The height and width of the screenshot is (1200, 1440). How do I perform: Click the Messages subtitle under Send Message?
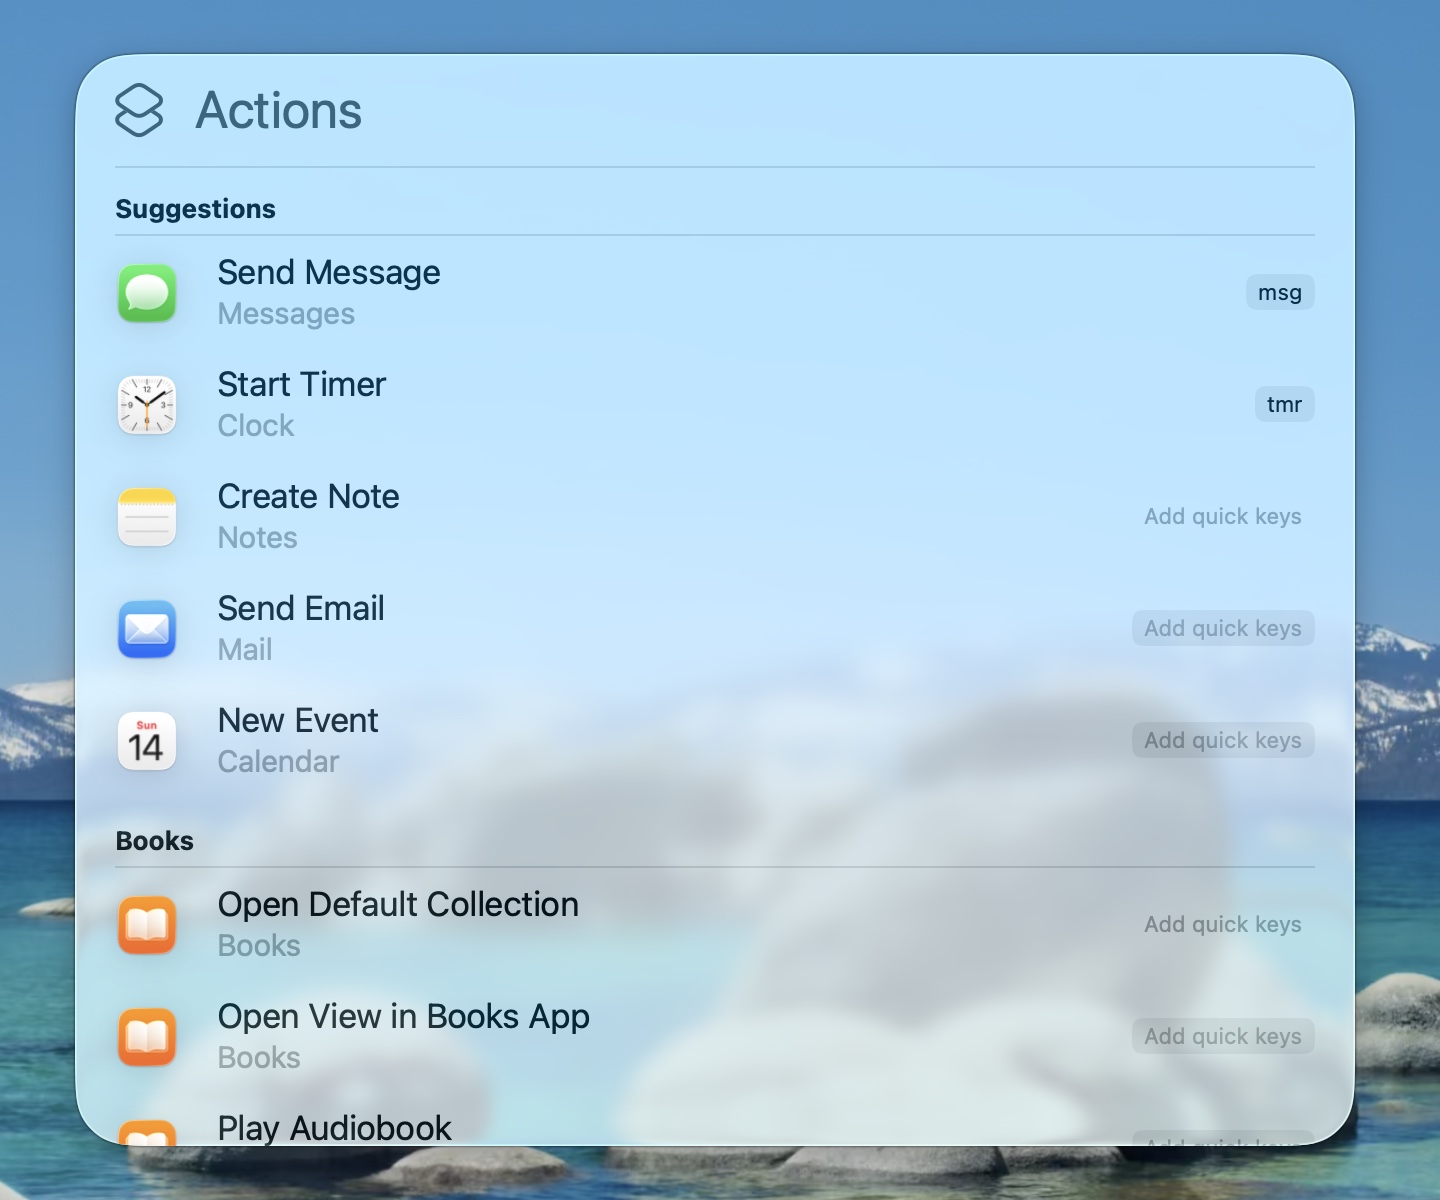[x=286, y=314]
